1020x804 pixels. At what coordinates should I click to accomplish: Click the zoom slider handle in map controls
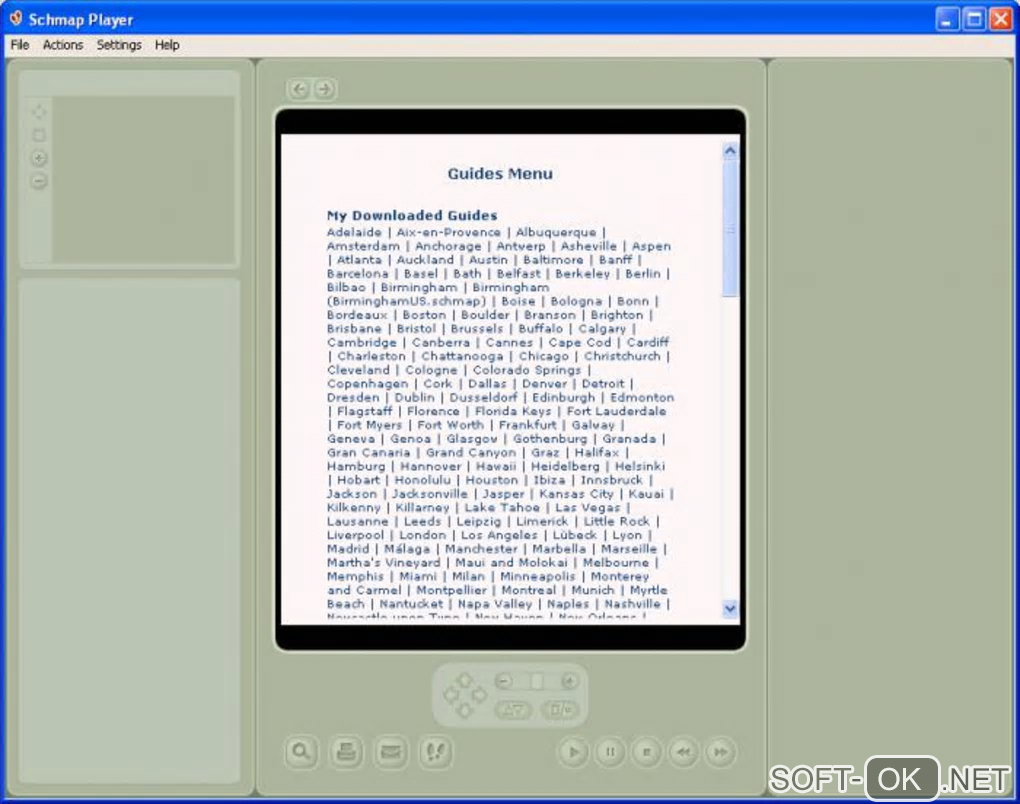point(537,681)
